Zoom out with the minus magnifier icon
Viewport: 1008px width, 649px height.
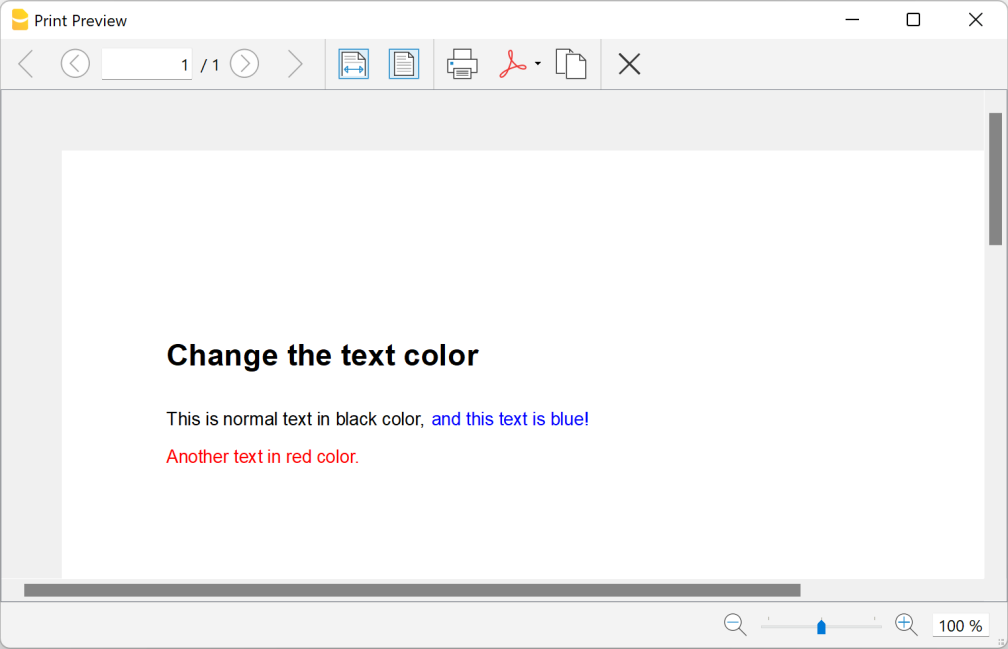tap(735, 624)
